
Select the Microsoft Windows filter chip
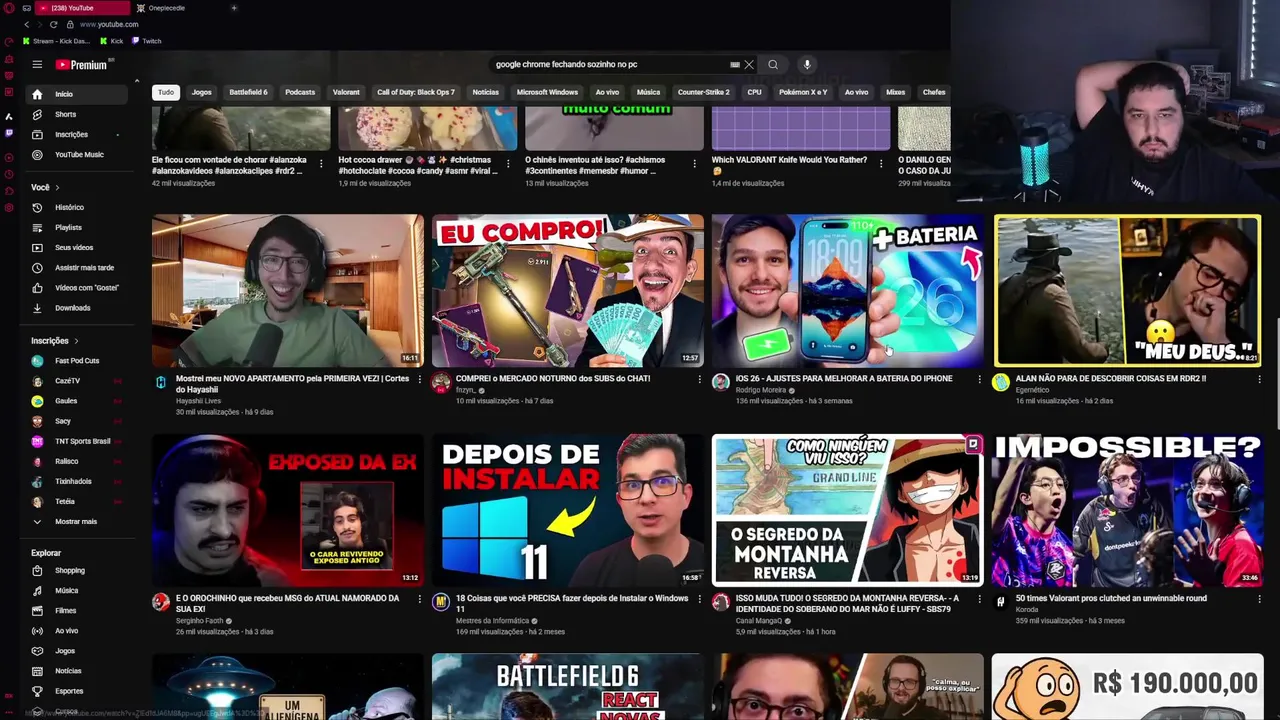547,92
